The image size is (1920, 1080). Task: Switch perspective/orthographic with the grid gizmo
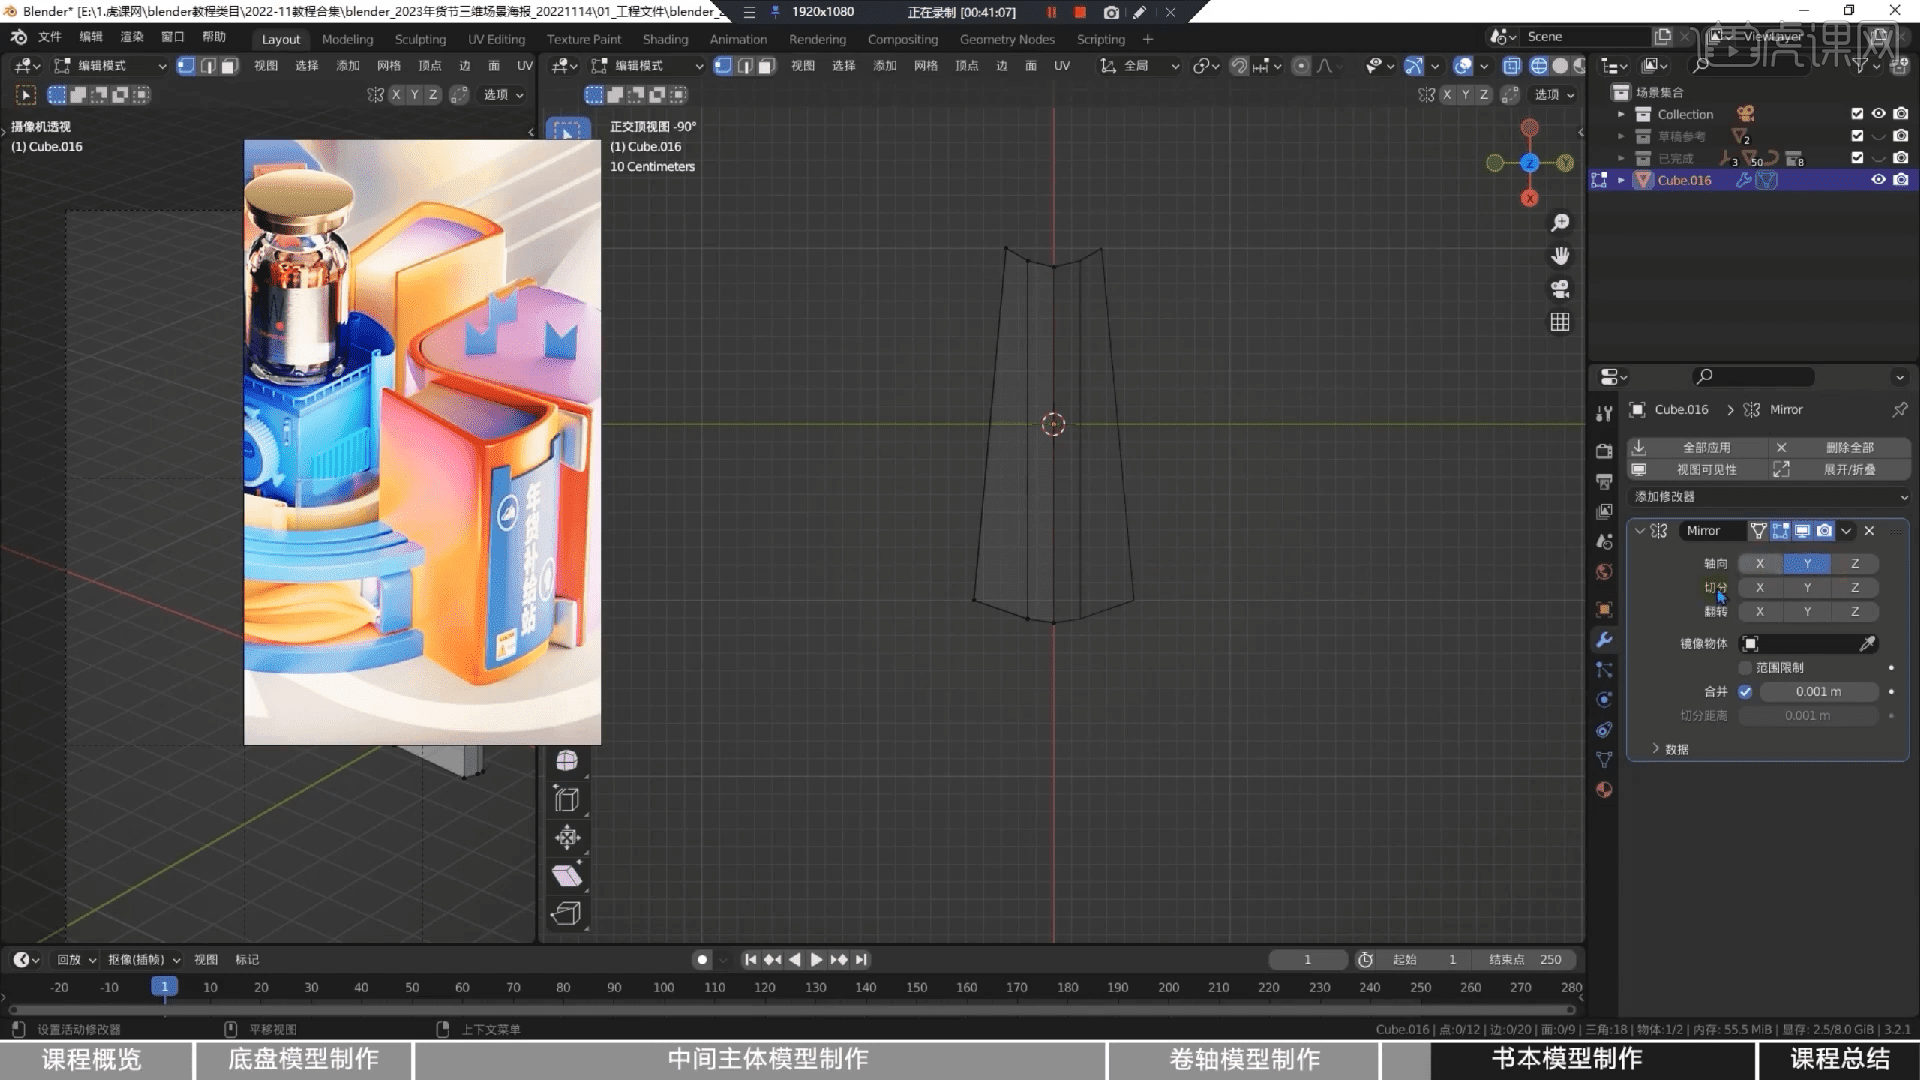pos(1559,322)
